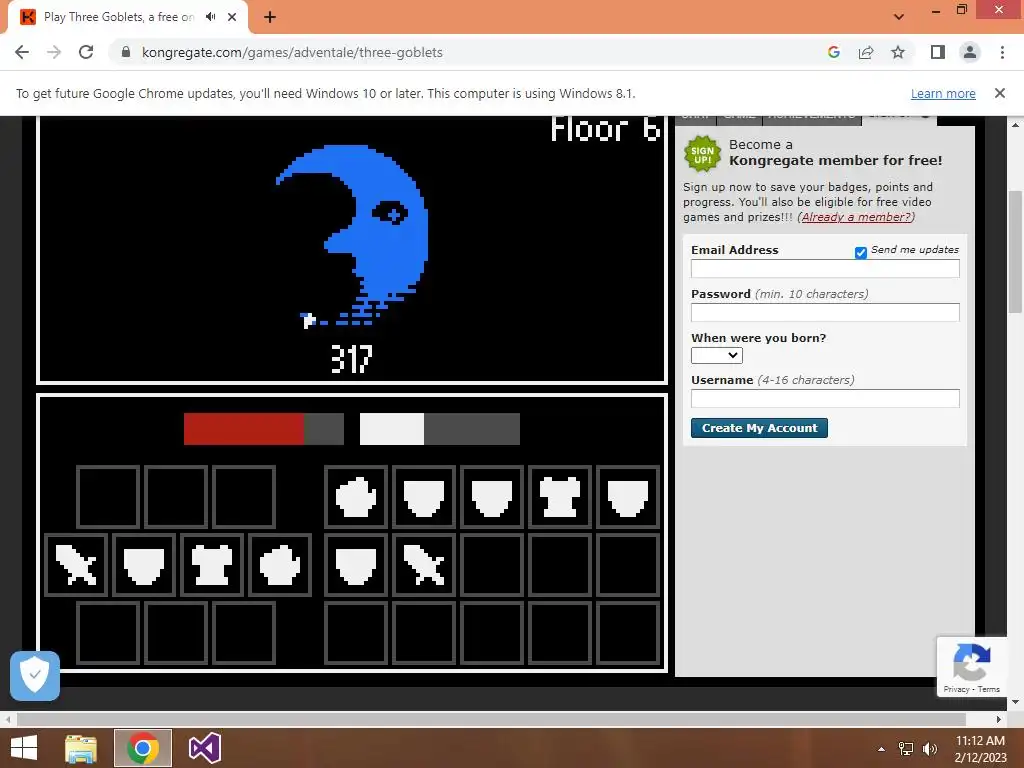Viewport: 1024px width, 768px height.
Task: Share this page
Action: click(866, 52)
